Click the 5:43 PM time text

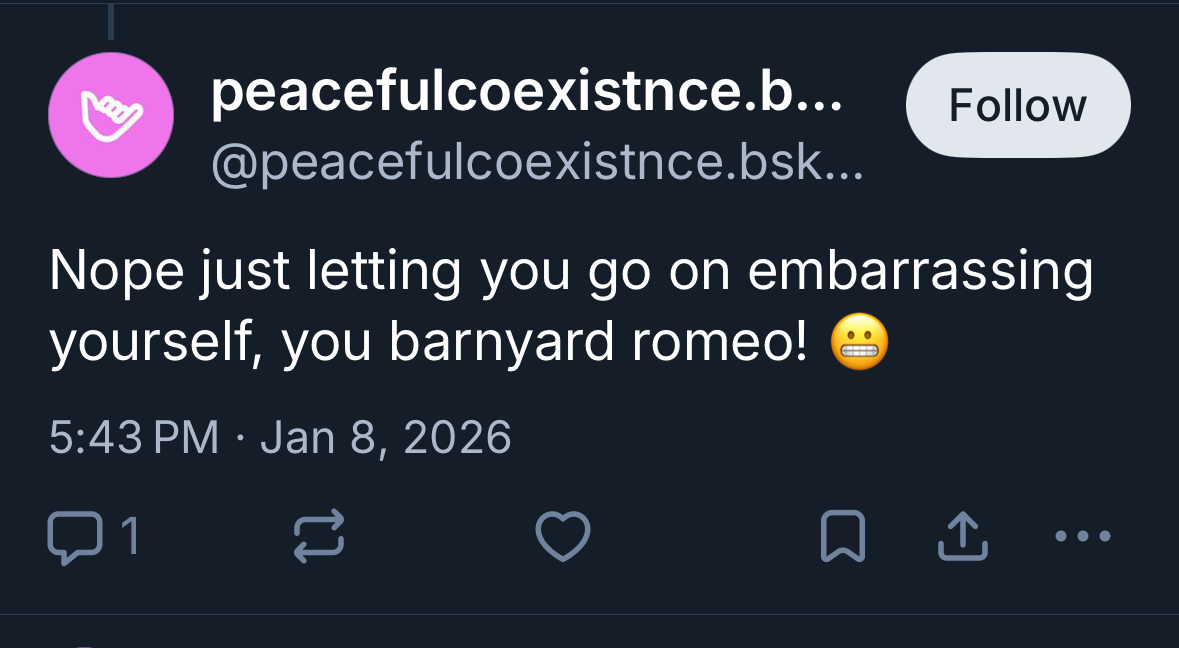point(133,437)
